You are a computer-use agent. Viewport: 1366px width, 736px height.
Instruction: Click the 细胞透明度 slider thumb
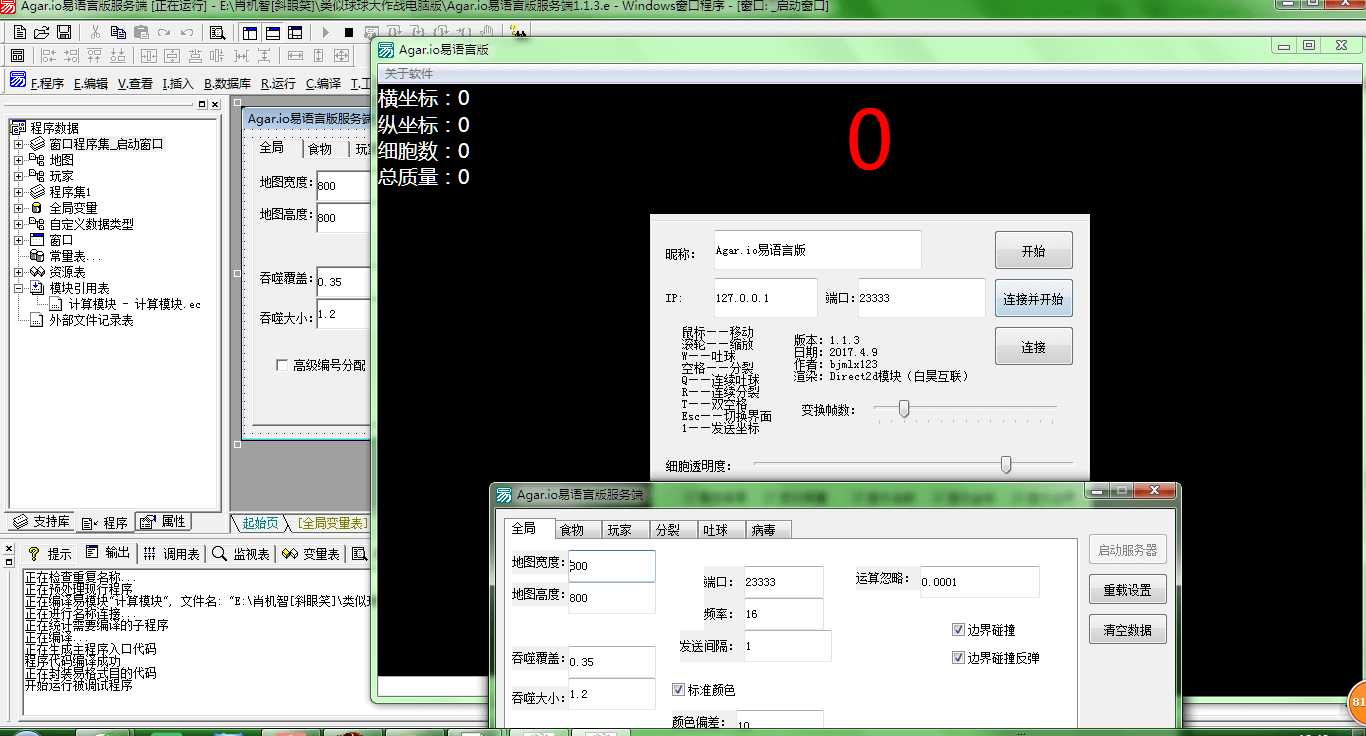(x=1006, y=464)
